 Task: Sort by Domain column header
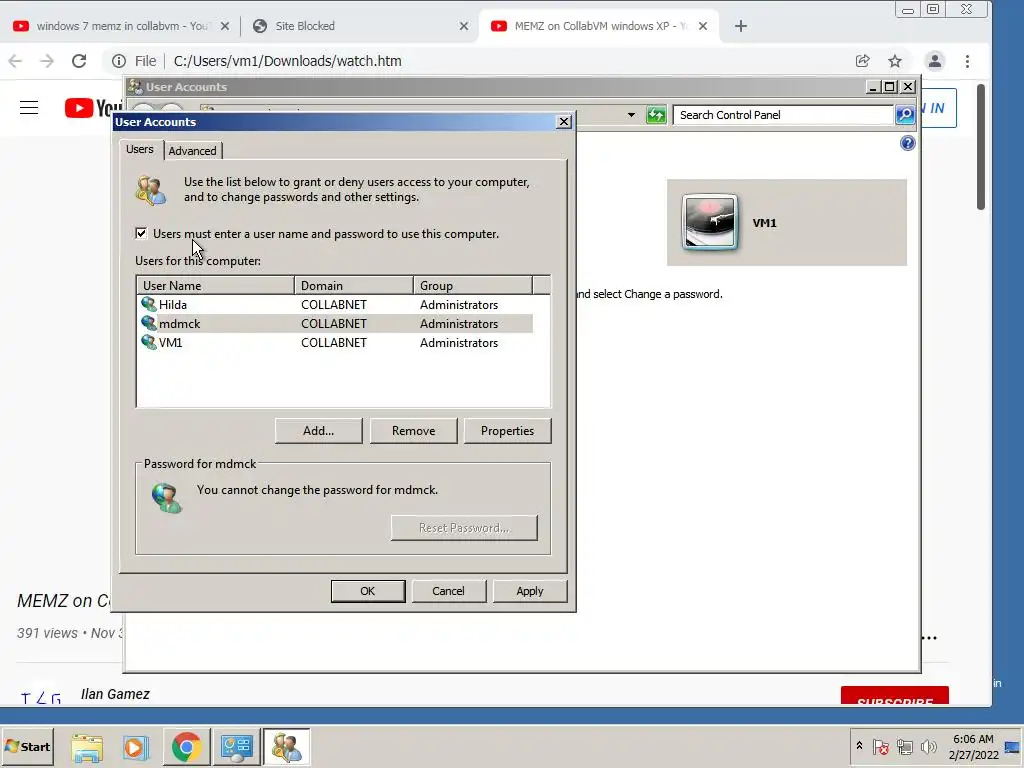[x=353, y=285]
